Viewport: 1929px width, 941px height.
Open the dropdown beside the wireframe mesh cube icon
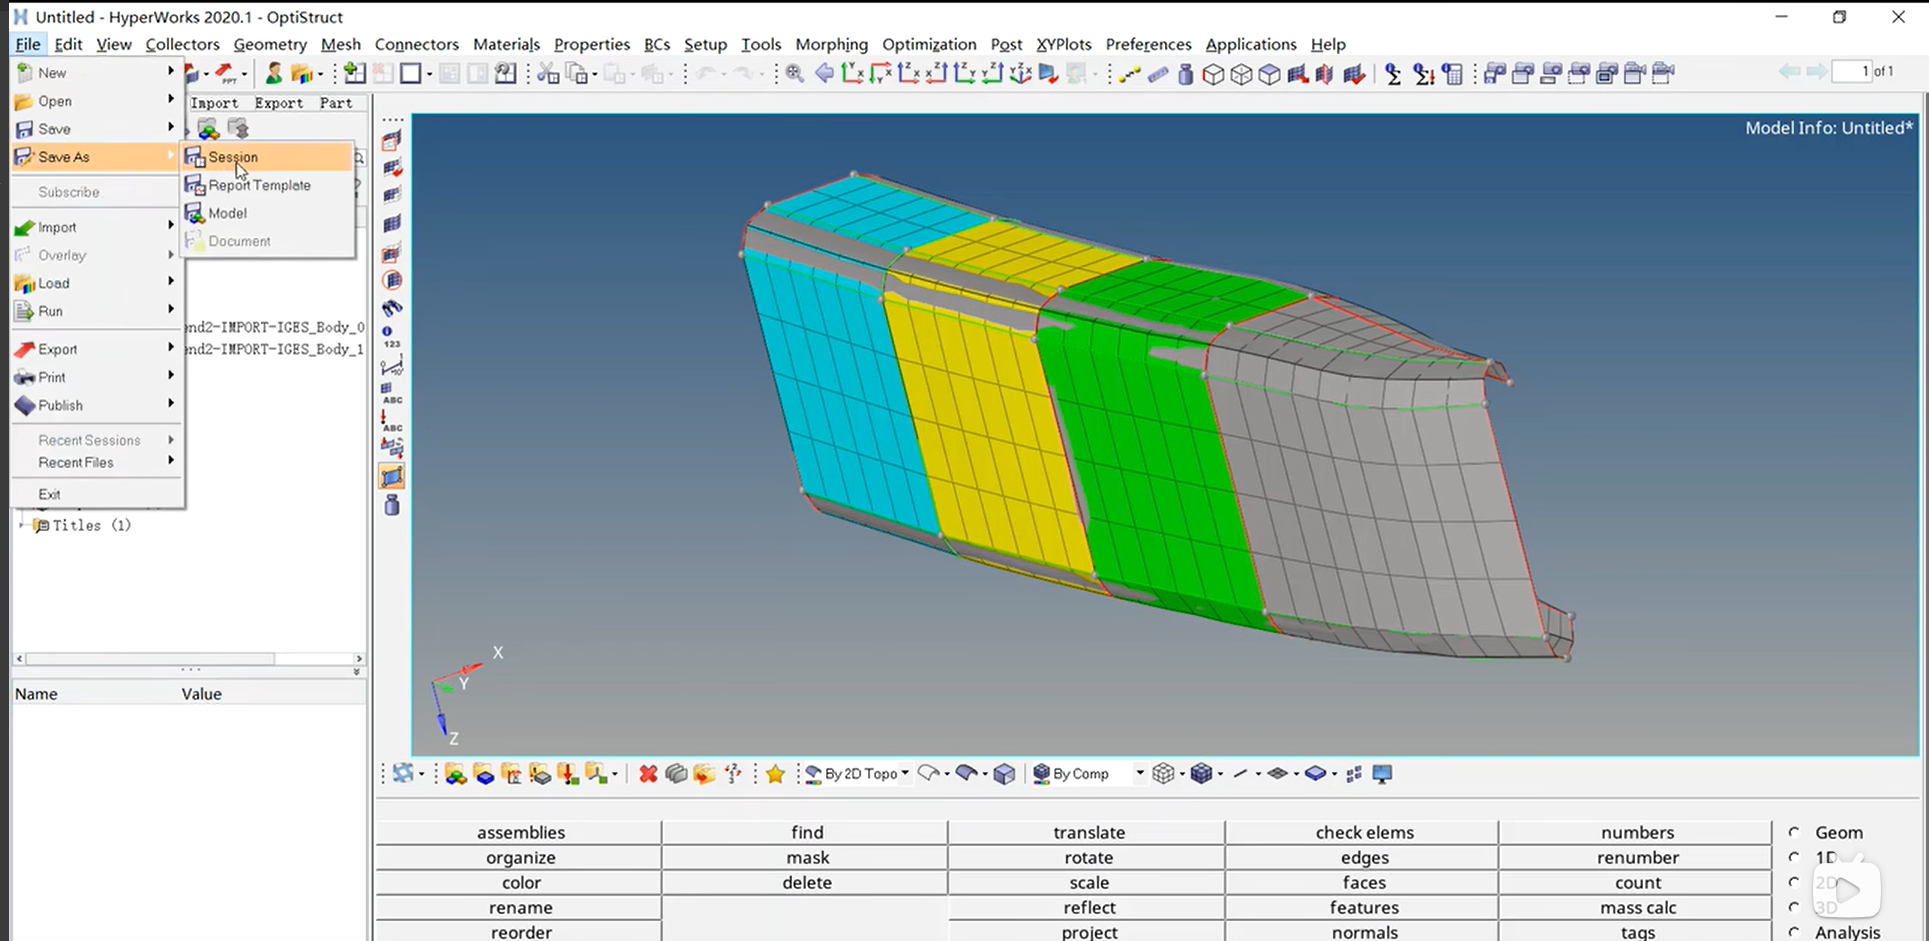[x=1182, y=774]
